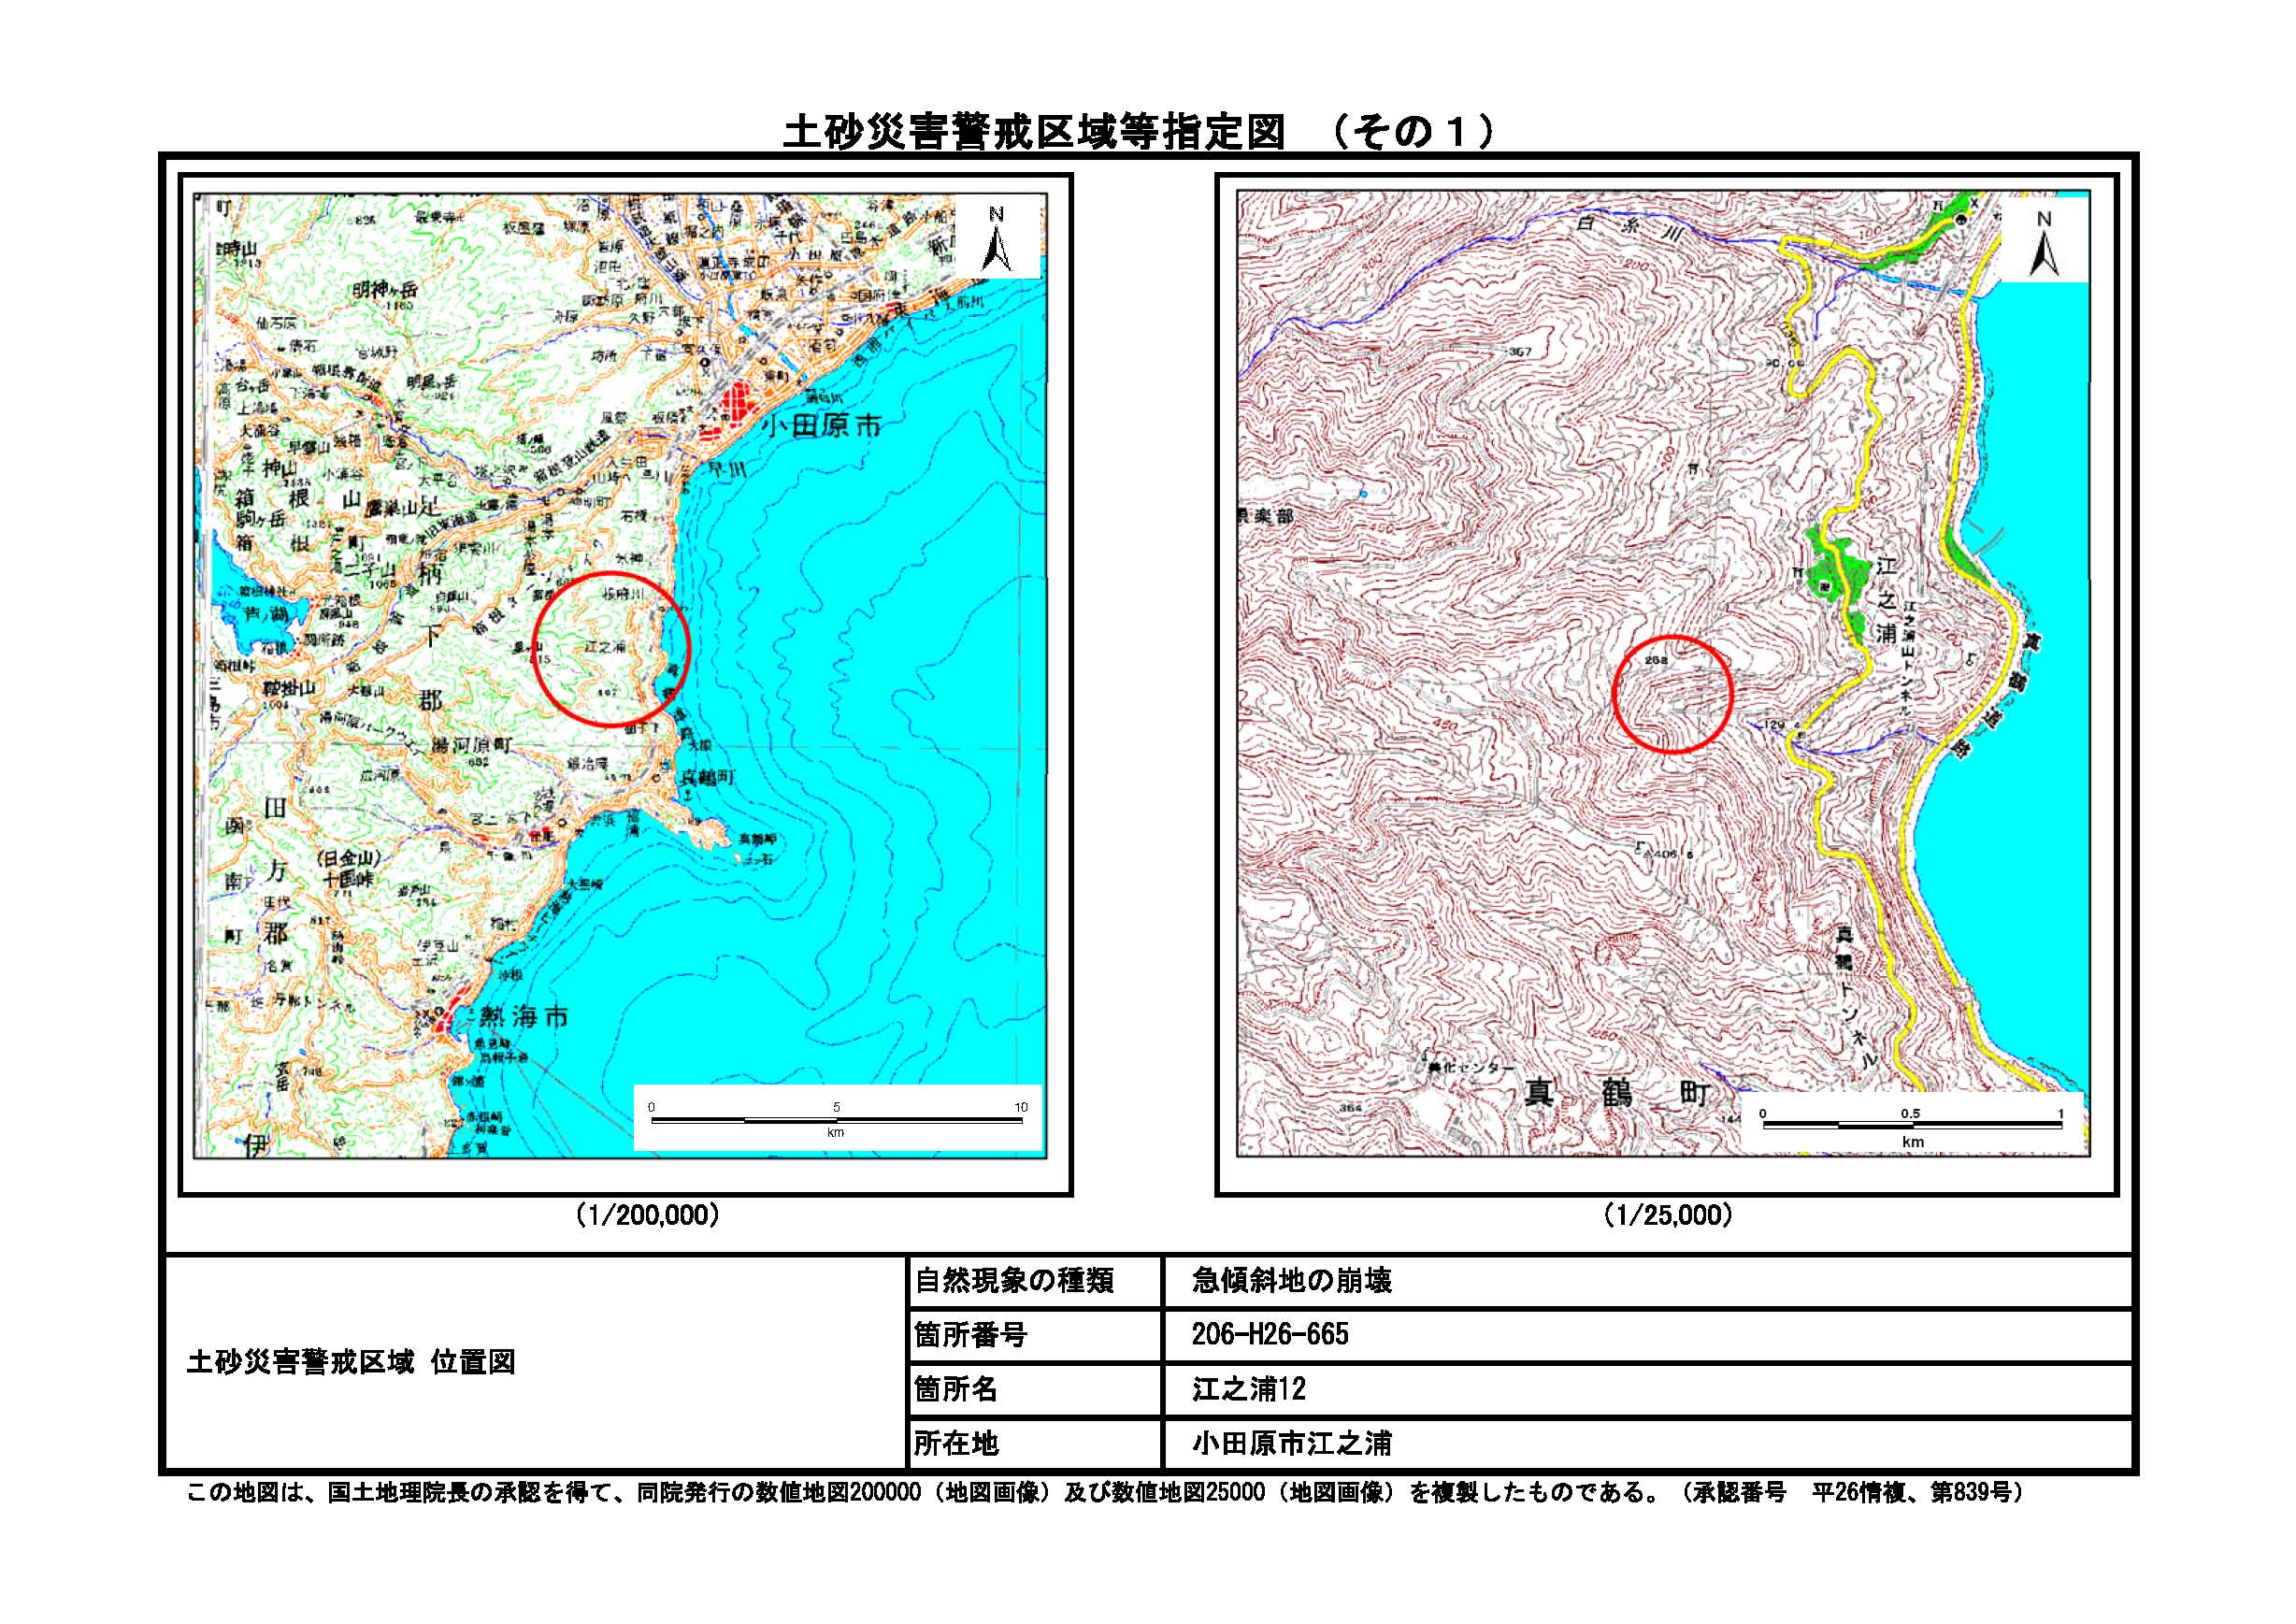Click the document title 土砂災害警戒区域等指定図

[1033, 132]
